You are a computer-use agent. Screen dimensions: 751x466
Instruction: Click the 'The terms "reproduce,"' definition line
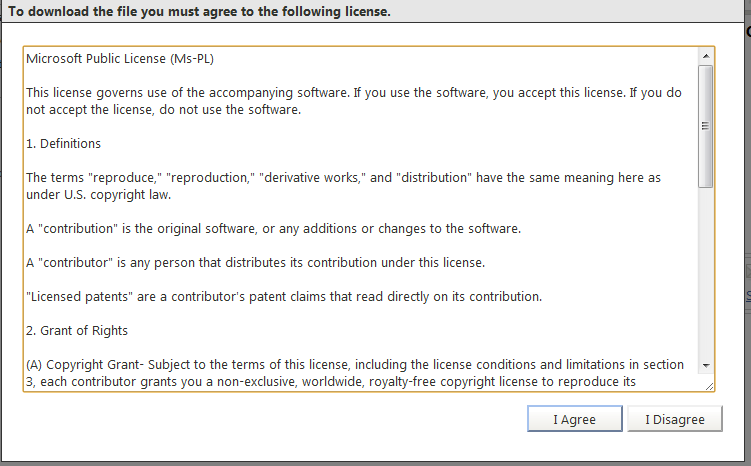point(343,178)
